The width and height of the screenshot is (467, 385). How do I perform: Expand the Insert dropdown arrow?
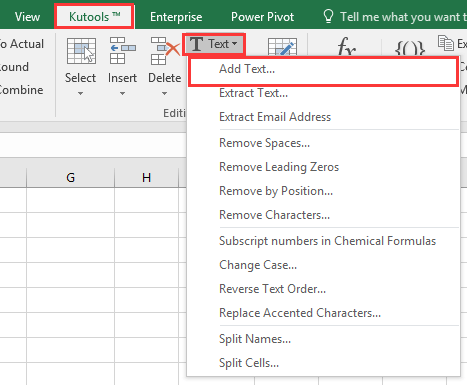click(x=122, y=94)
